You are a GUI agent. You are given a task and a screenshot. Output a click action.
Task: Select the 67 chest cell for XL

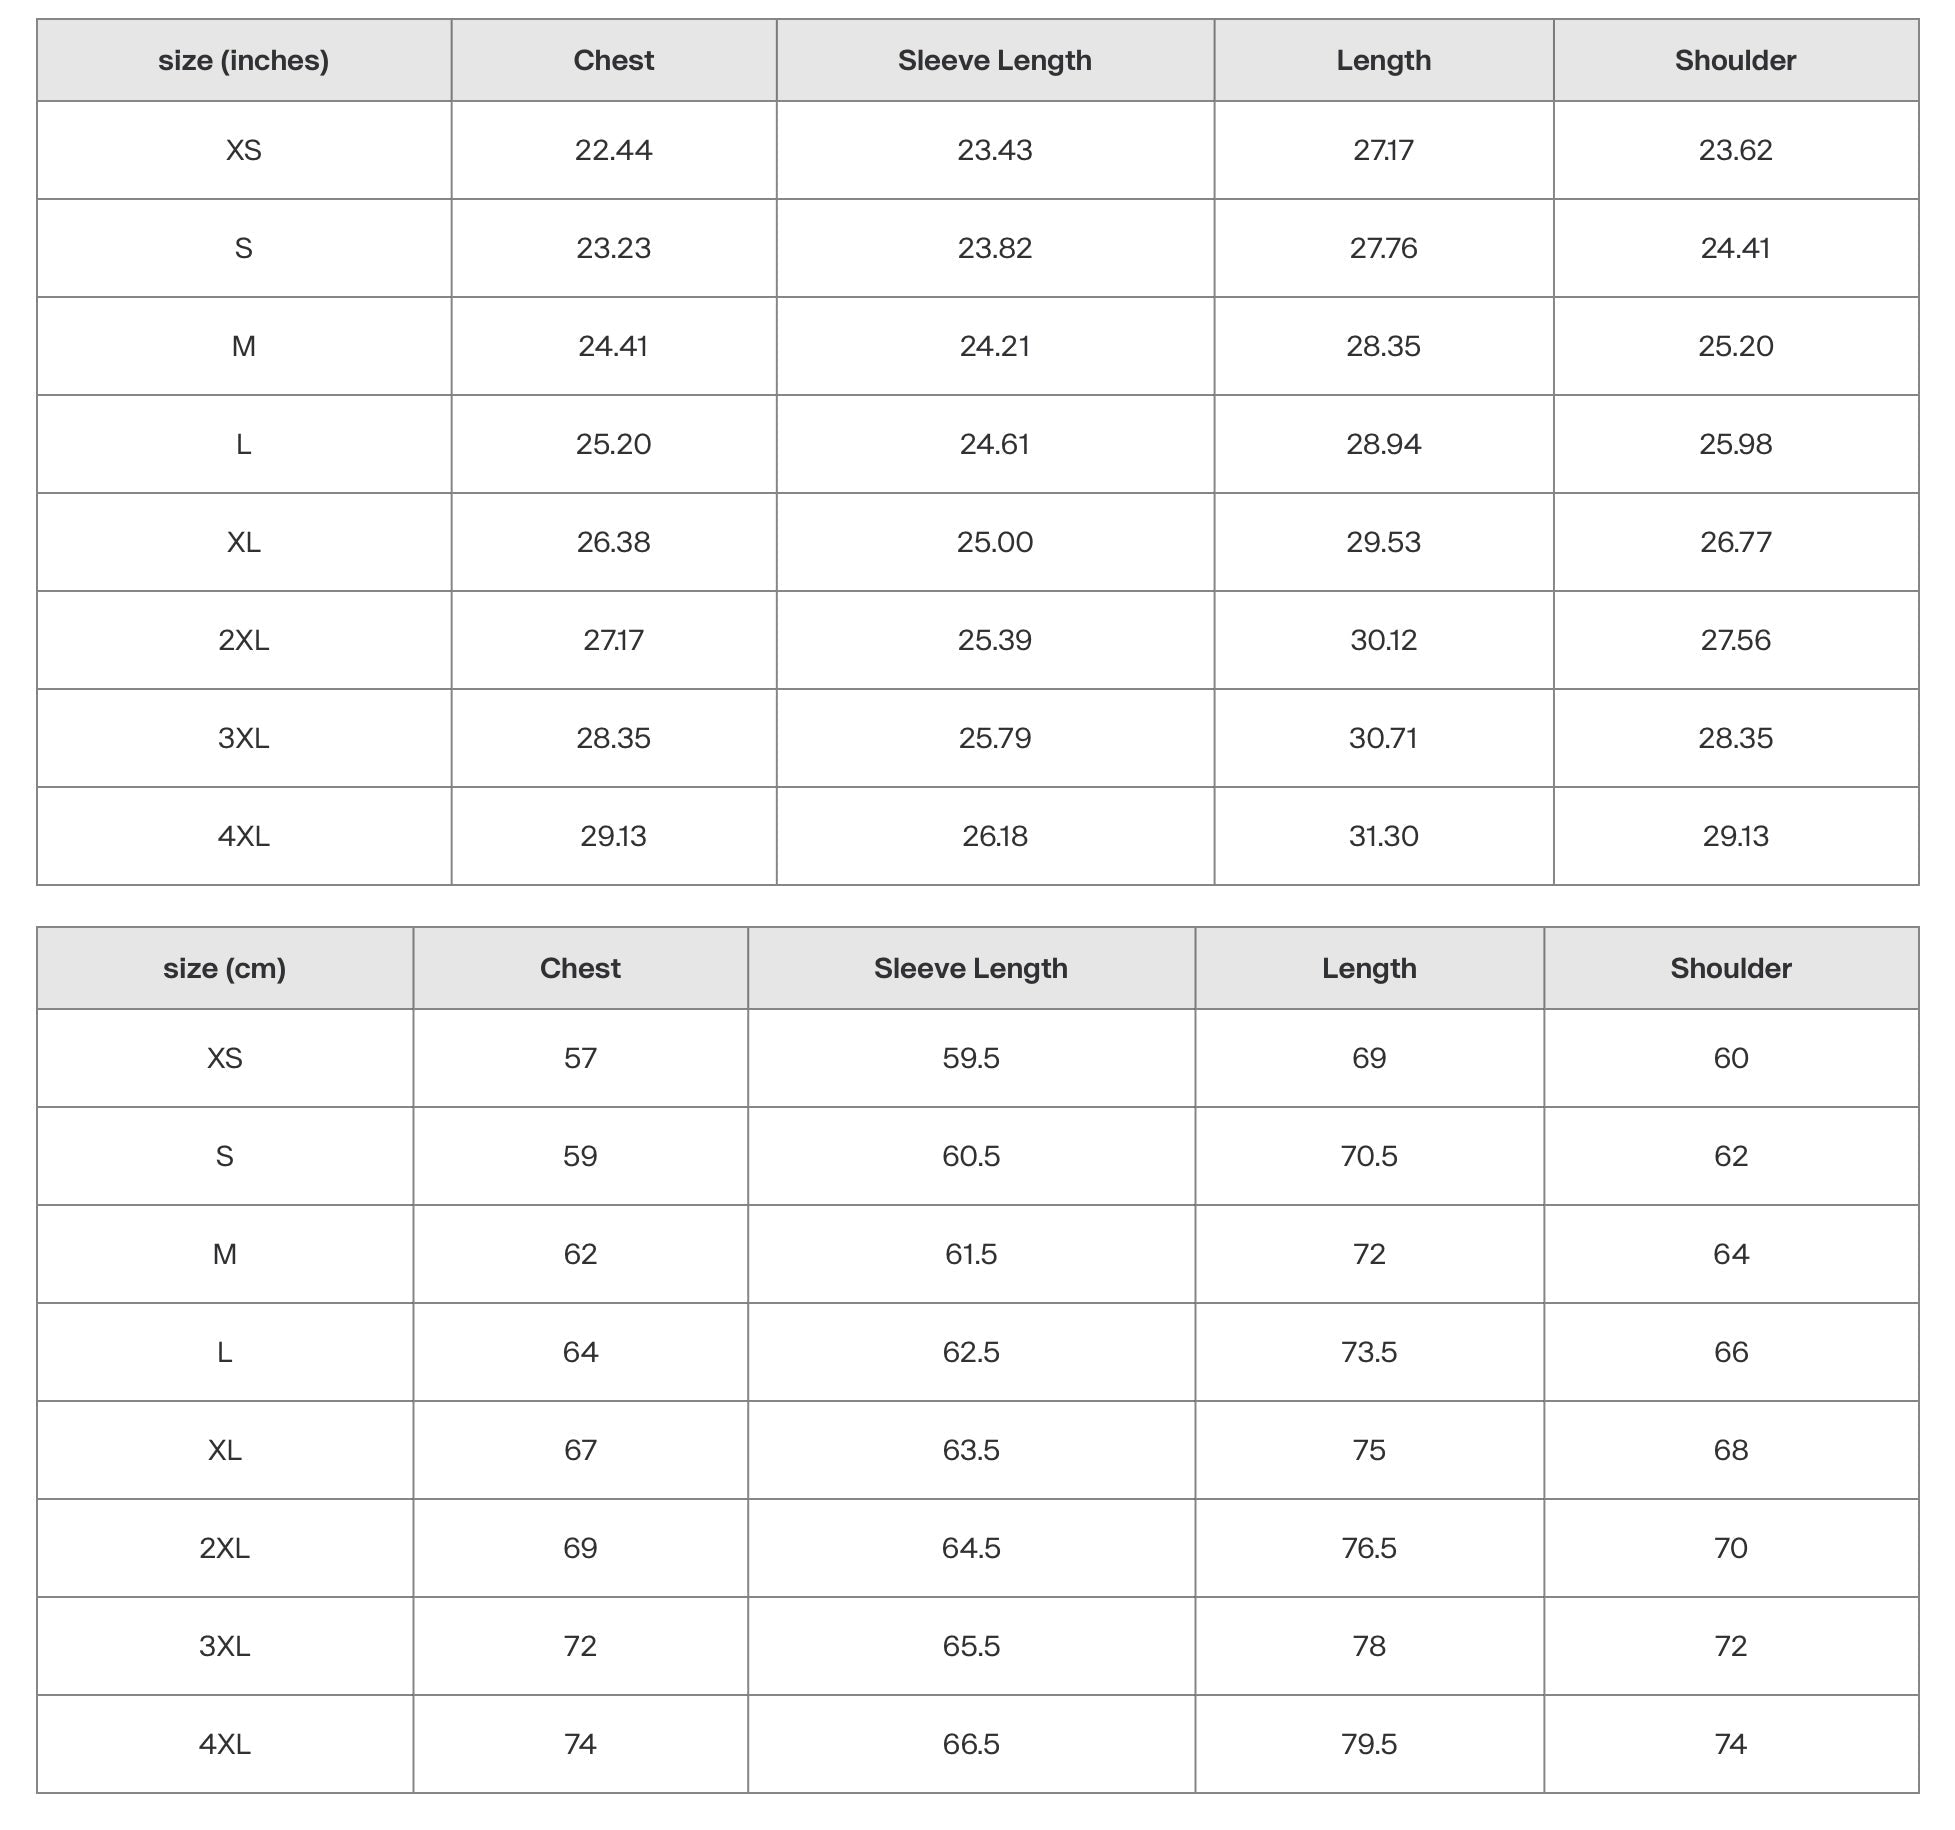click(580, 1450)
